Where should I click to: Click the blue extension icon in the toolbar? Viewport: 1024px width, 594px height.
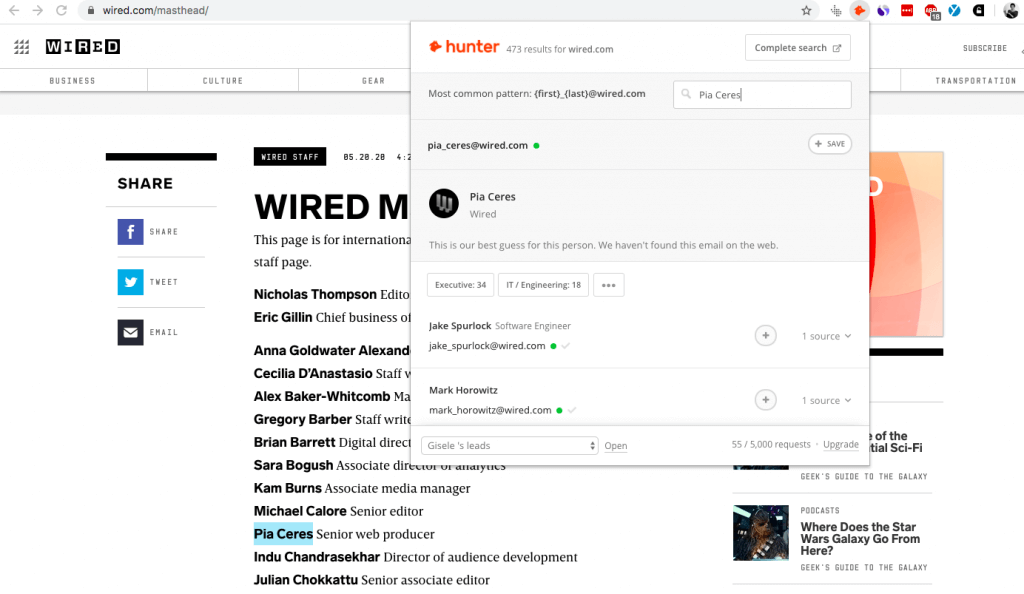click(x=955, y=10)
